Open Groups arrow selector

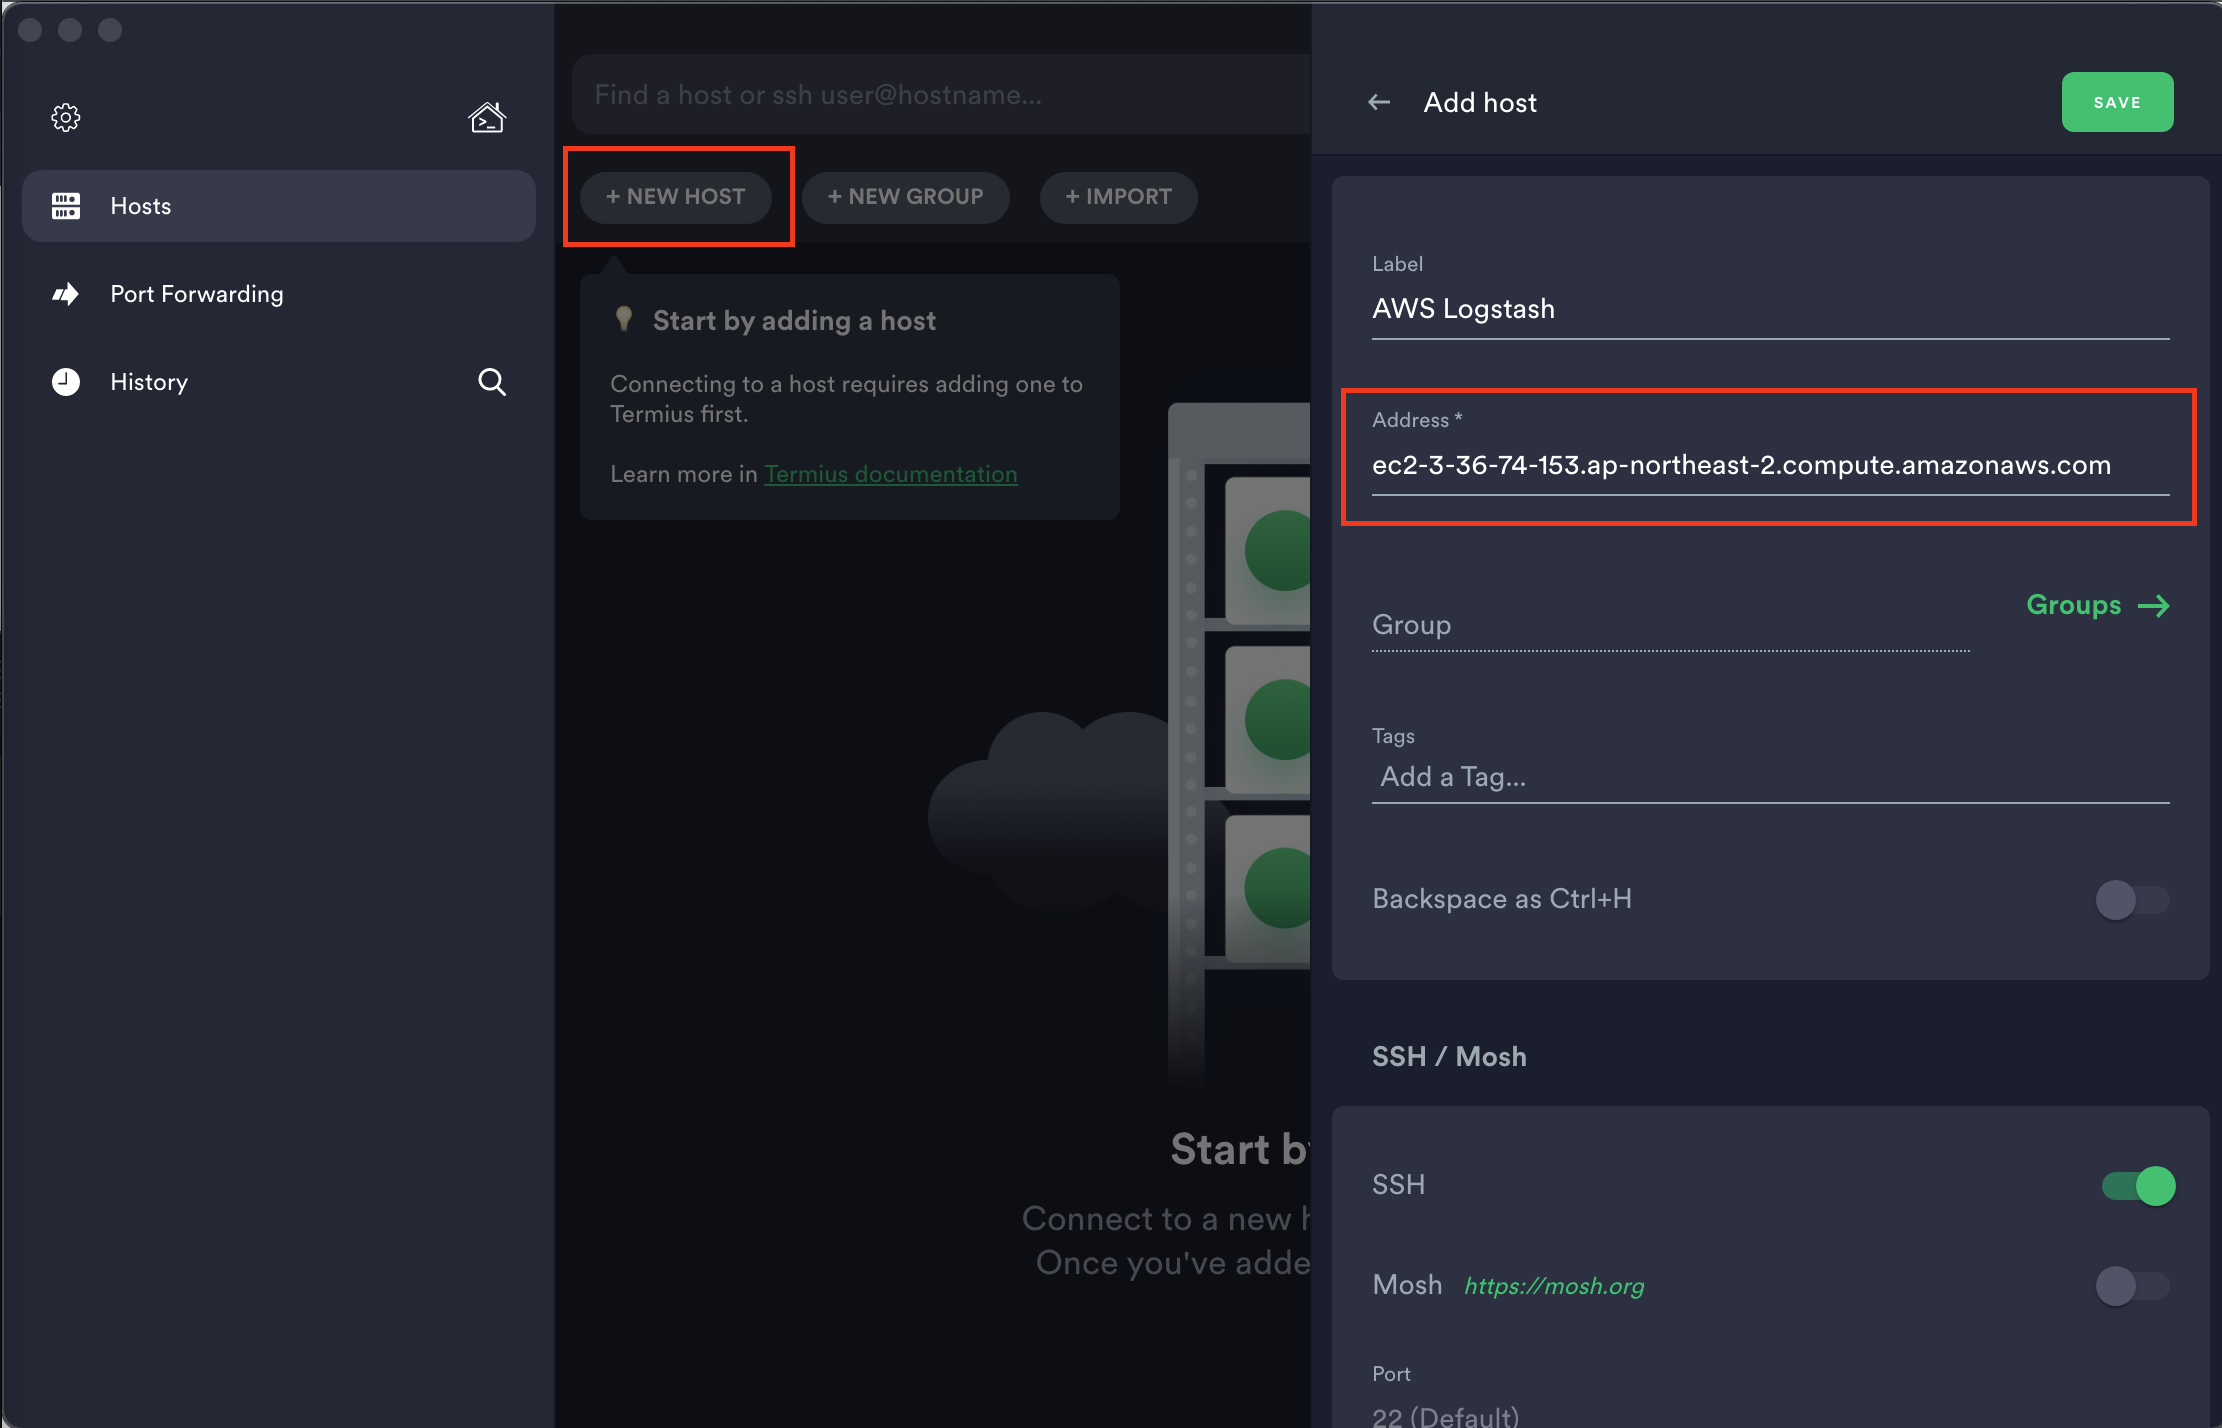click(x=2097, y=605)
